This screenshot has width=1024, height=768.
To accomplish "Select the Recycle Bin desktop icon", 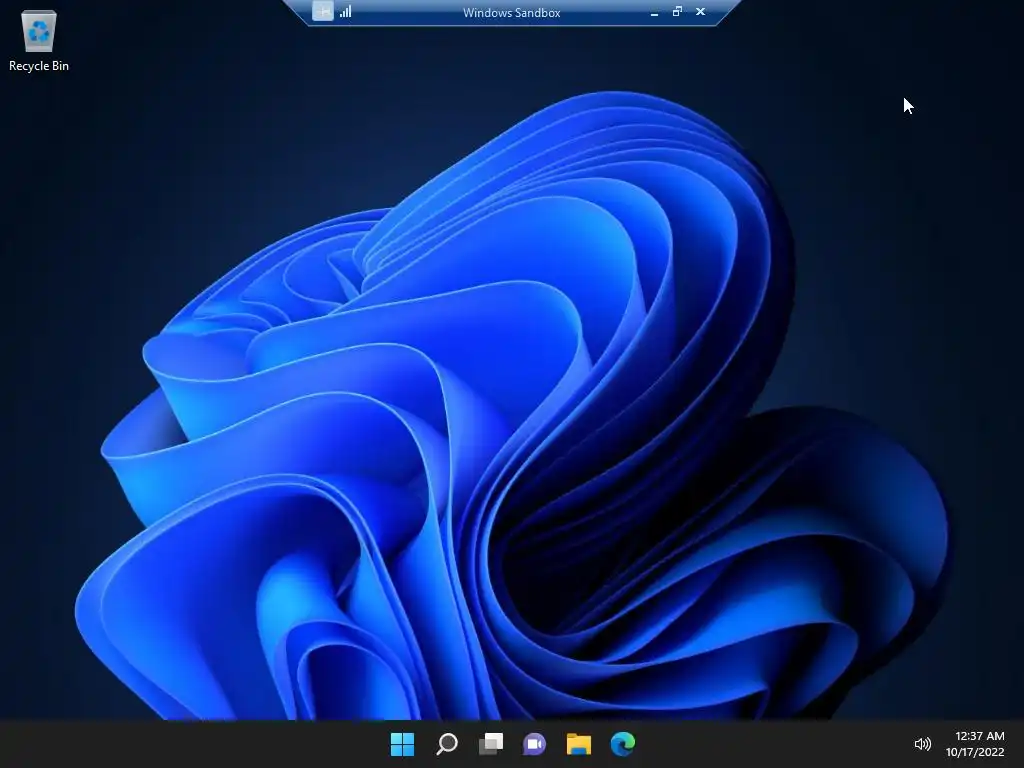I will [x=39, y=40].
